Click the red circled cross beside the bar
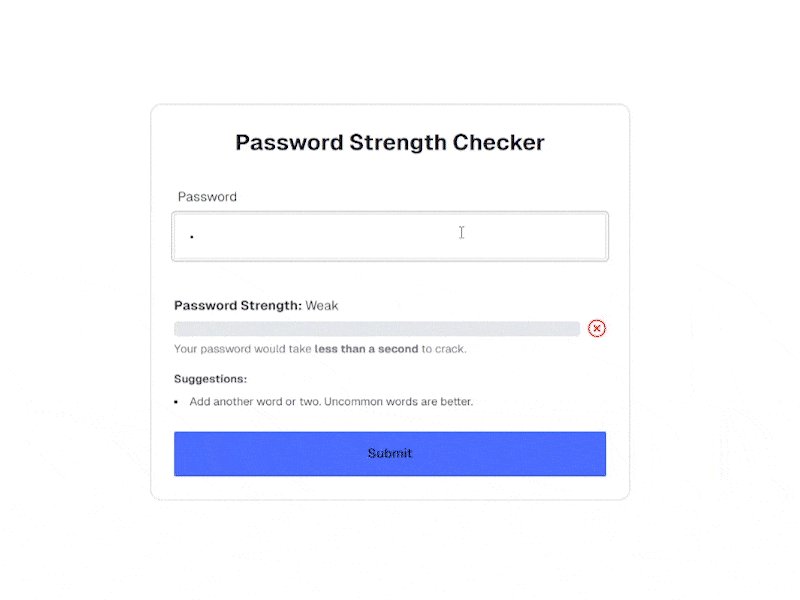This screenshot has width=800, height=600. [597, 328]
